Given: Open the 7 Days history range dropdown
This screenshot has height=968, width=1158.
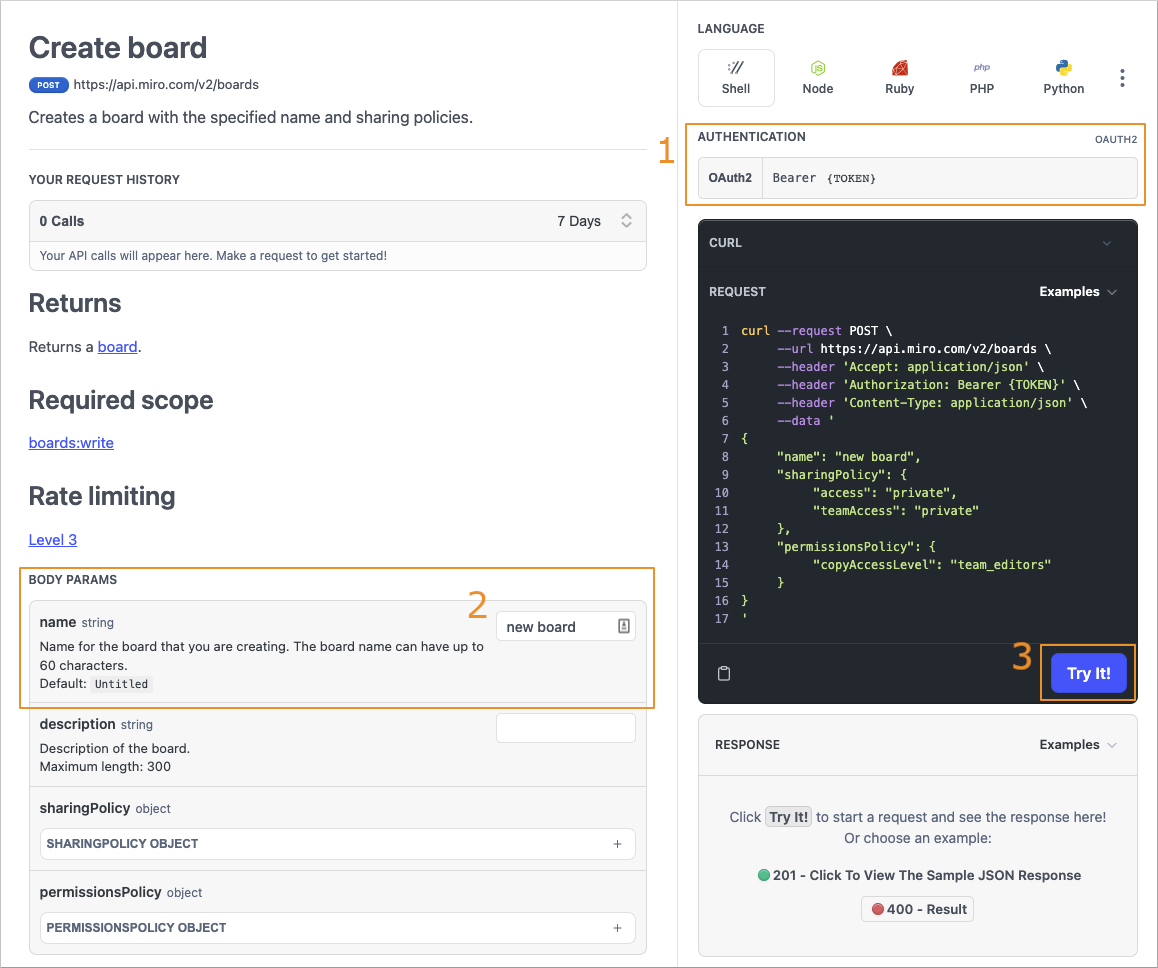Looking at the screenshot, I should pyautogui.click(x=595, y=221).
